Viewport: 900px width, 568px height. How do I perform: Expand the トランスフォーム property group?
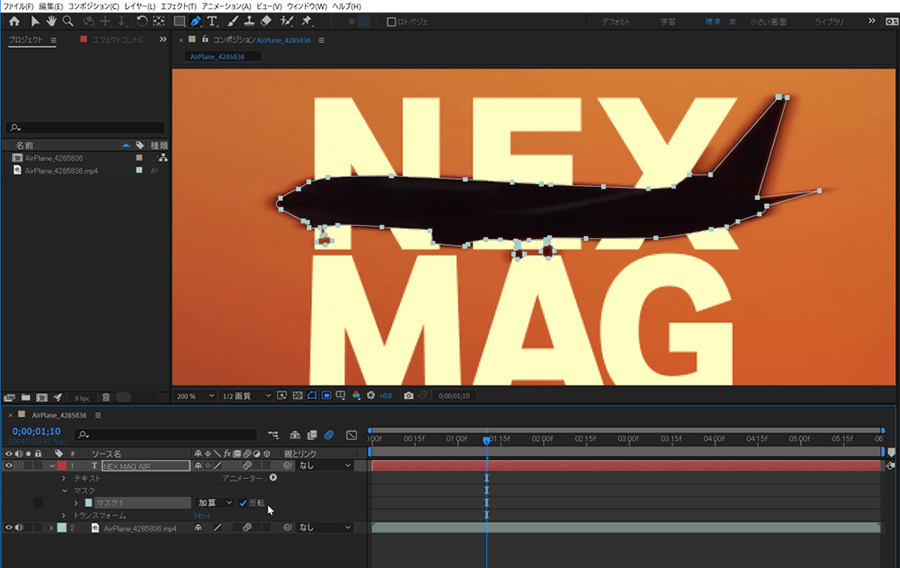click(64, 515)
